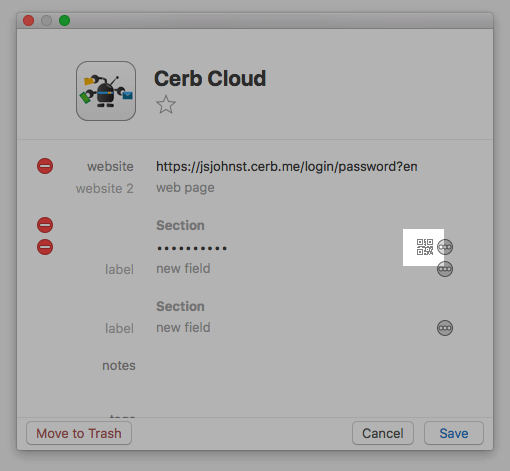Click the web page placeholder field
The height and width of the screenshot is (471, 510).
185,188
